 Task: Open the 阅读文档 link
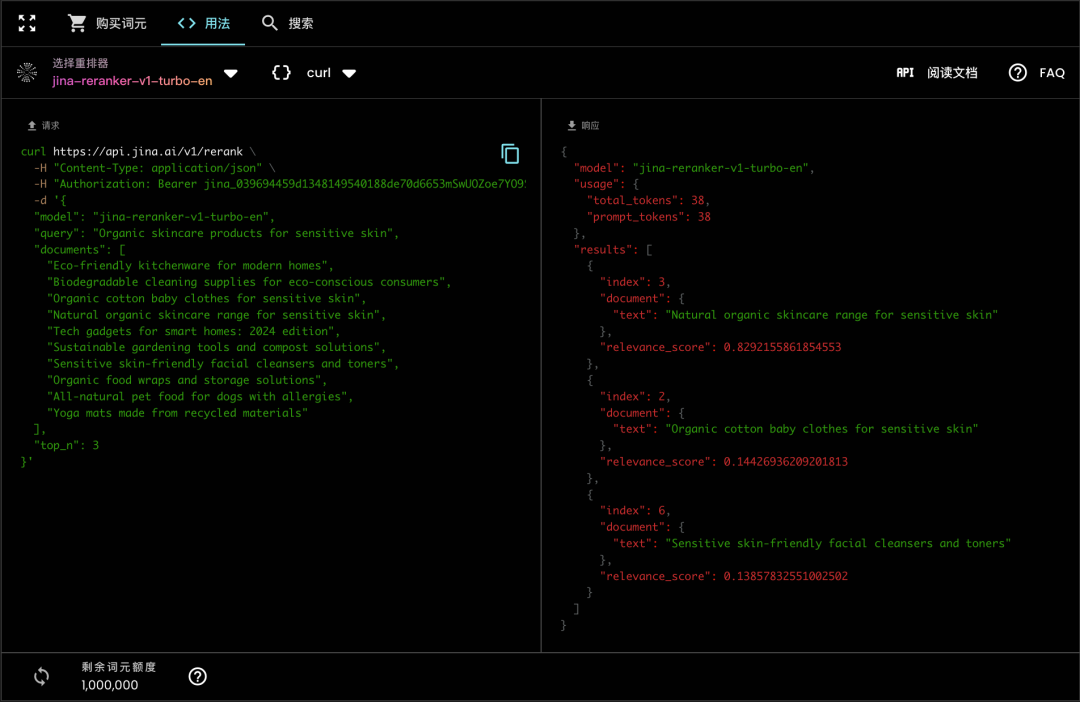point(952,73)
